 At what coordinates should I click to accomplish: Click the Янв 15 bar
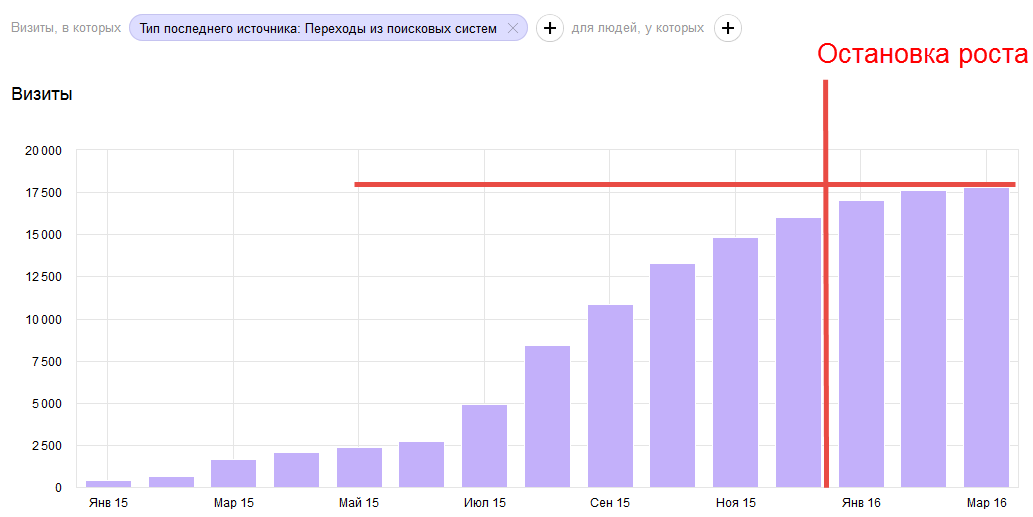tap(108, 483)
